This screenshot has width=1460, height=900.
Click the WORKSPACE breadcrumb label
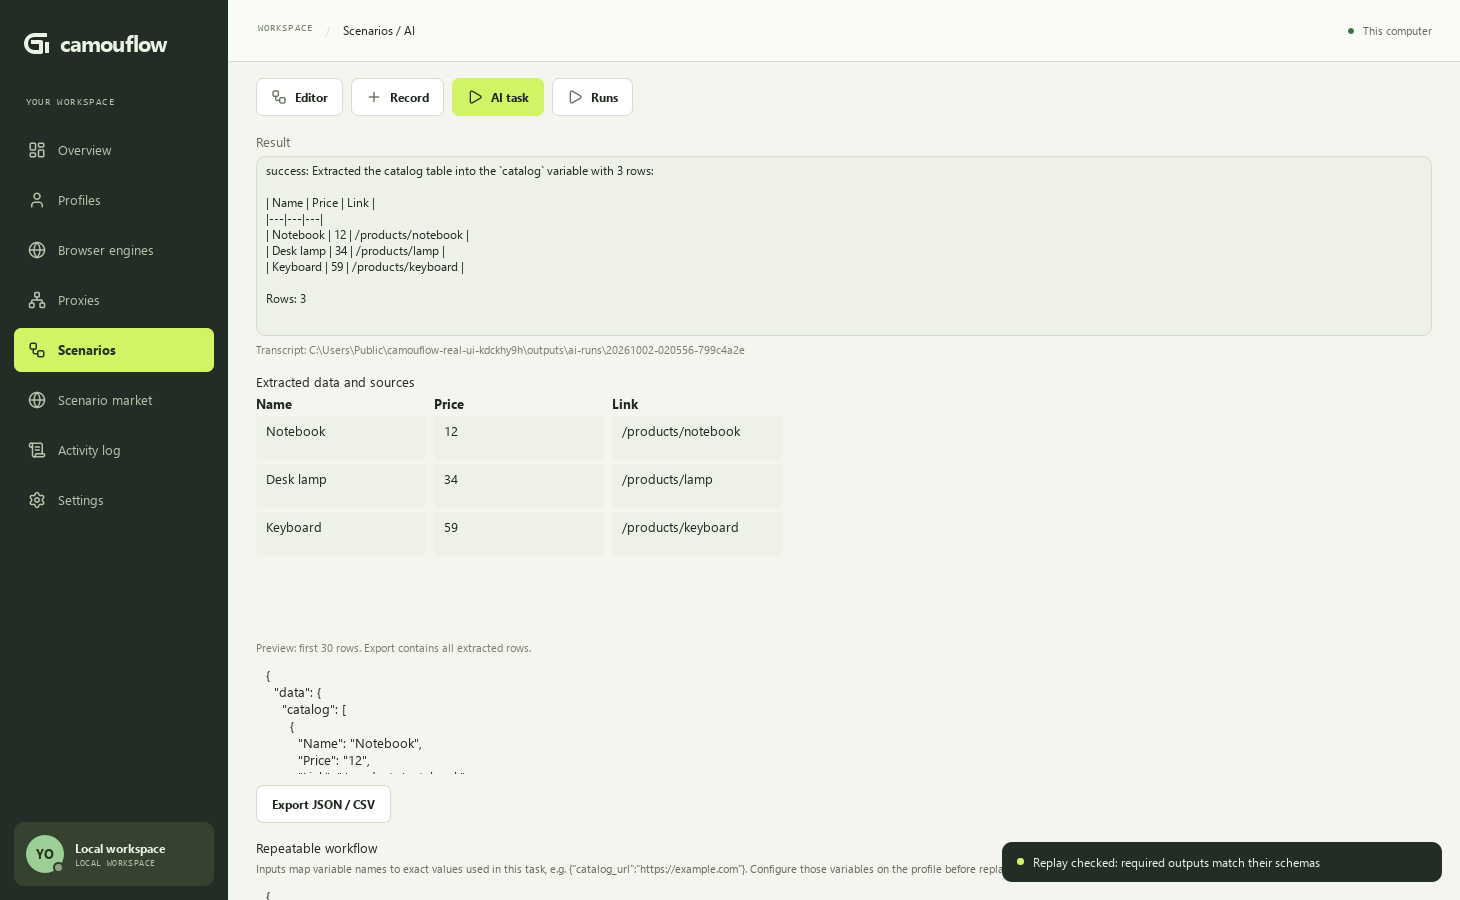pyautogui.click(x=285, y=28)
